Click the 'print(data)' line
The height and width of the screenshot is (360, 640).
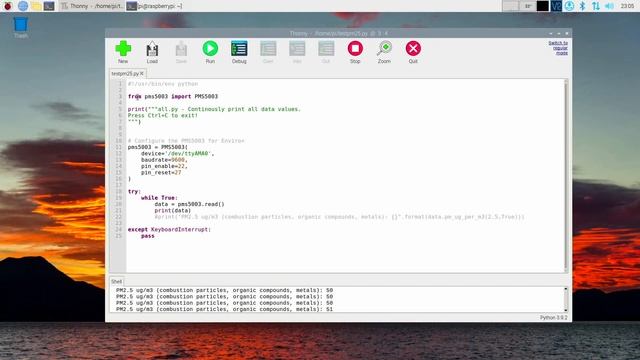click(x=173, y=210)
